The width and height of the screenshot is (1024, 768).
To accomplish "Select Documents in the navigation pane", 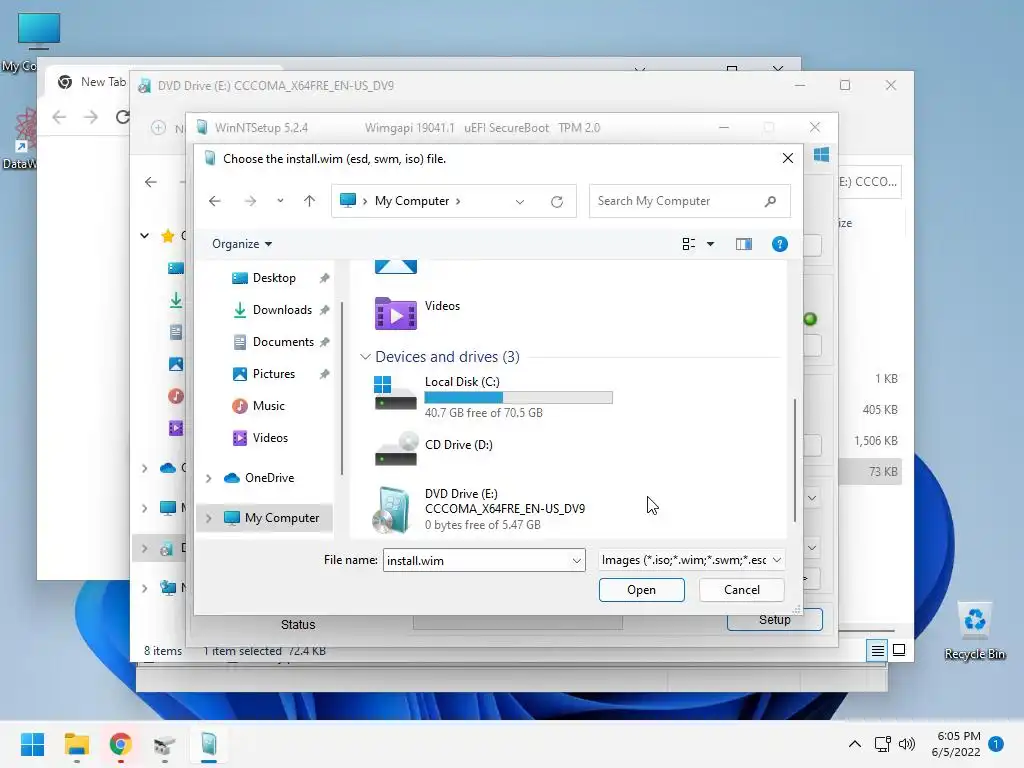I will click(282, 342).
